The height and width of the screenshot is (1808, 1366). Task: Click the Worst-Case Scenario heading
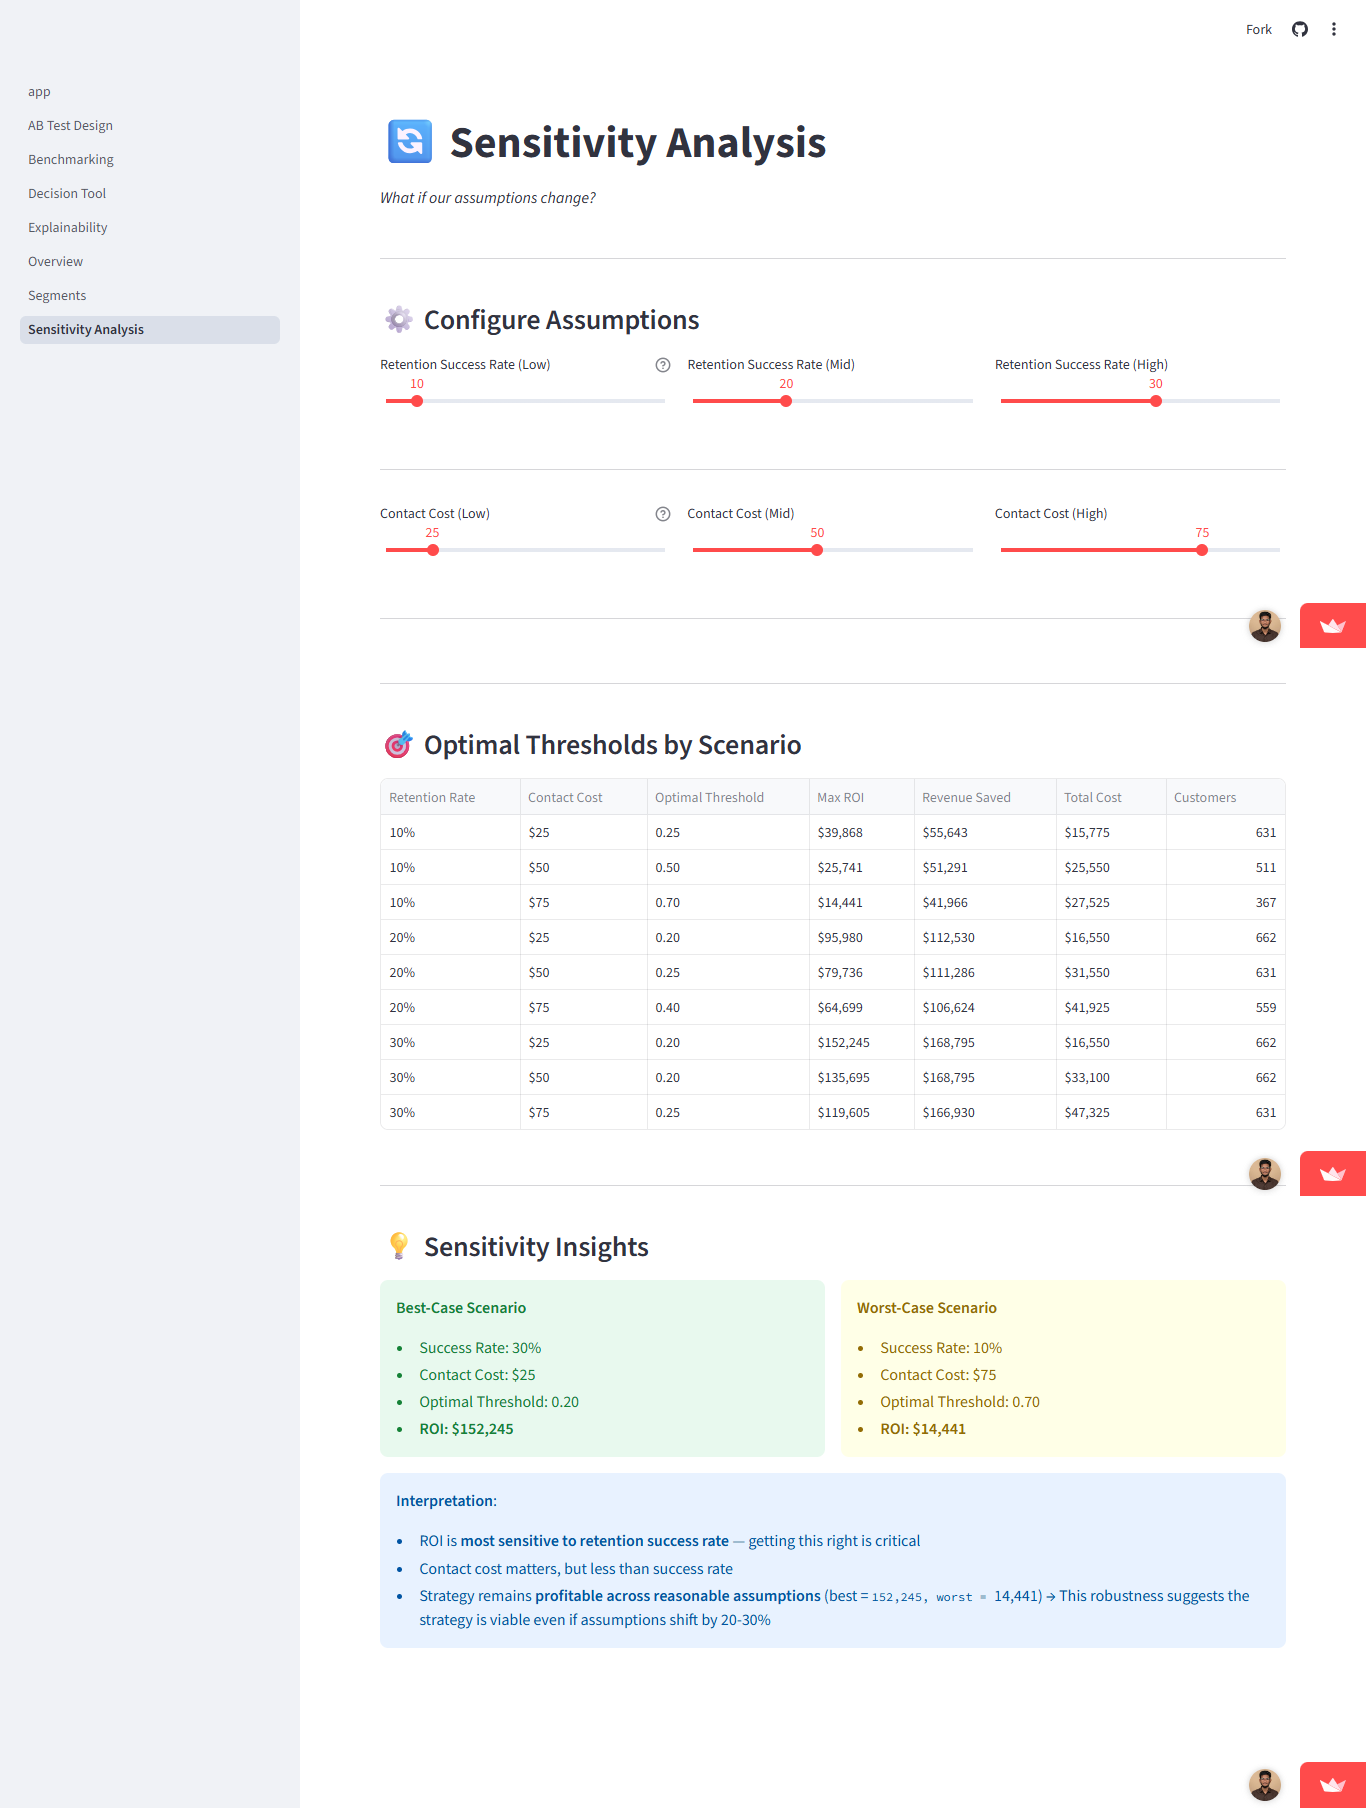tap(927, 1308)
